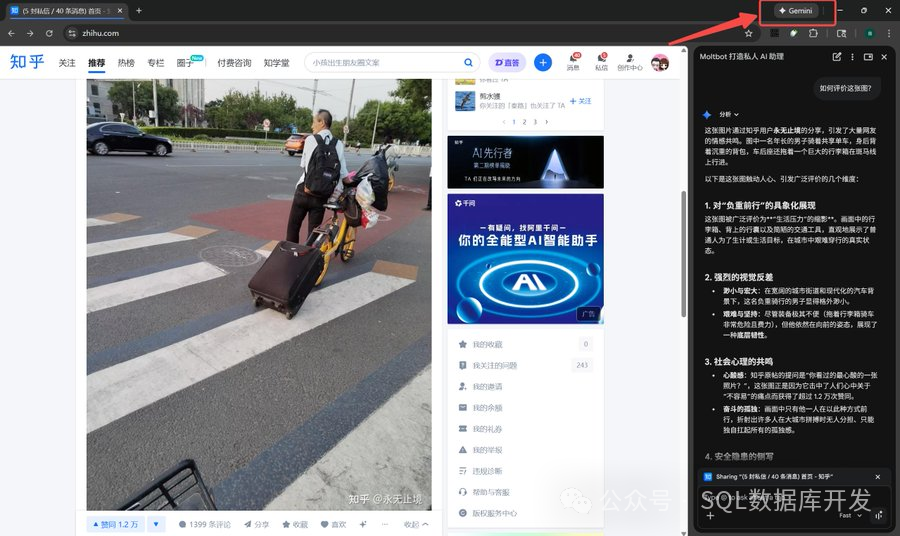Bookmark this page with star icon
This screenshot has width=900, height=536.
(x=748, y=33)
